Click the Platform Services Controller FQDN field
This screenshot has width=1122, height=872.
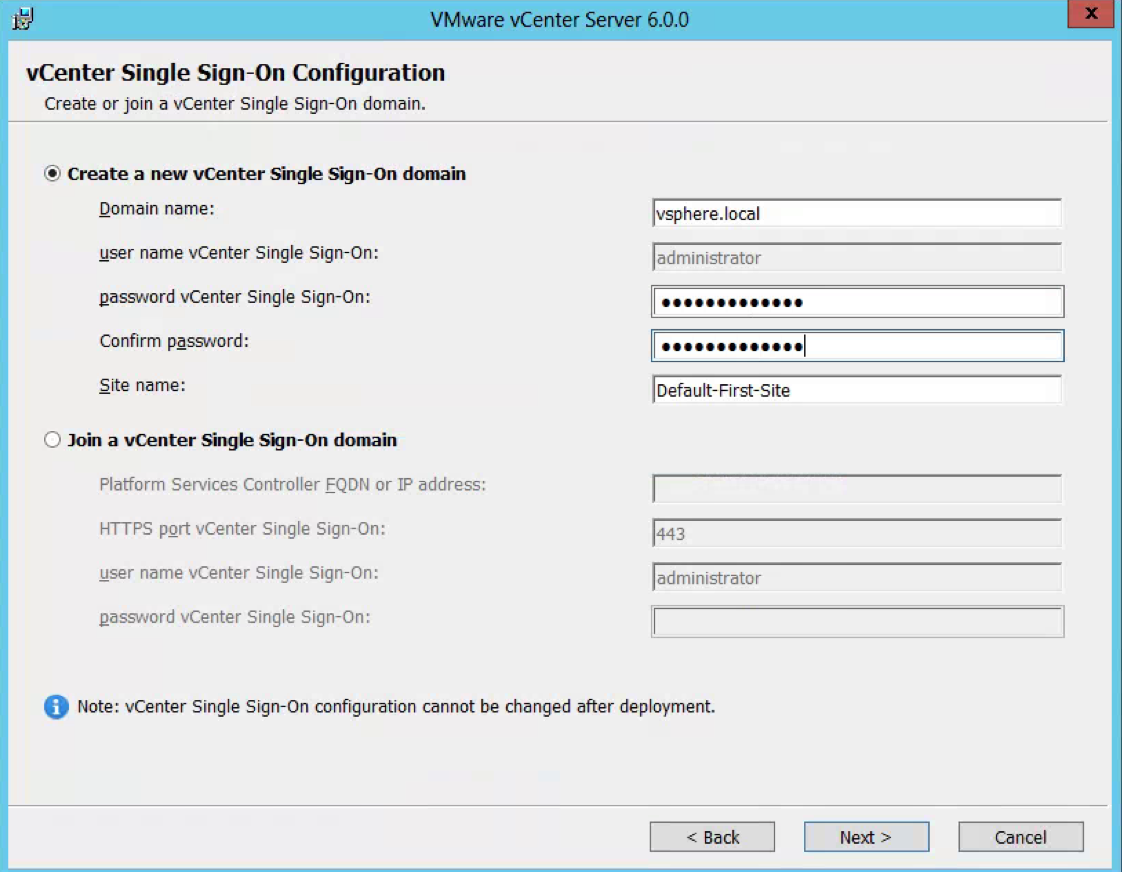tap(857, 489)
